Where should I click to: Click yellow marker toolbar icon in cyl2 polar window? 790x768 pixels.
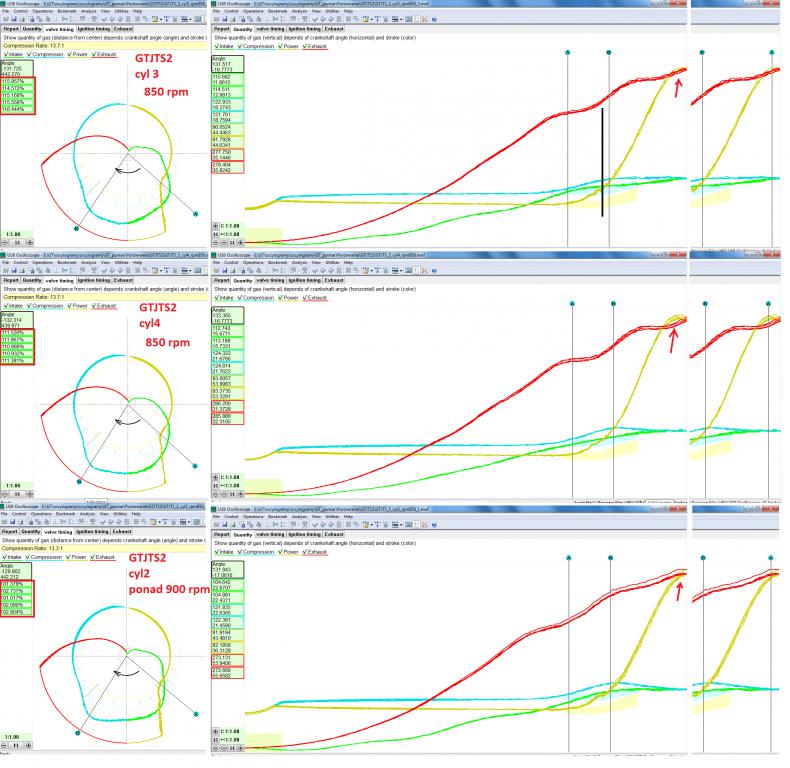153,522
